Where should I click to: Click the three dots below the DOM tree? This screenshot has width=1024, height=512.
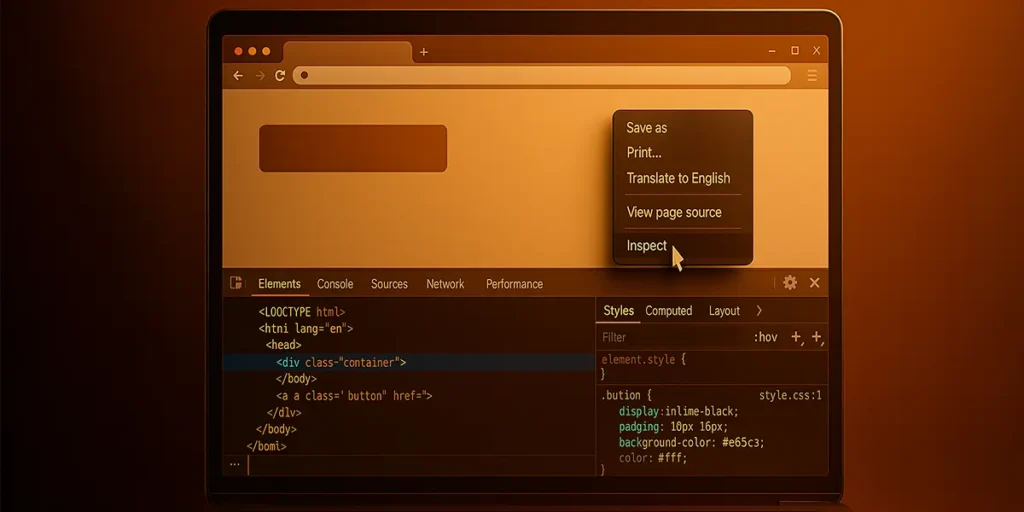(234, 464)
